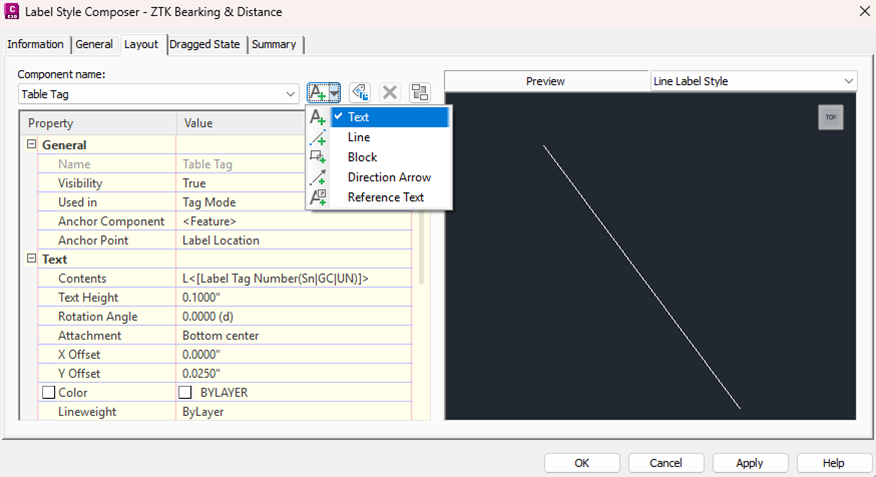Choose Block from the component menu

click(x=362, y=157)
